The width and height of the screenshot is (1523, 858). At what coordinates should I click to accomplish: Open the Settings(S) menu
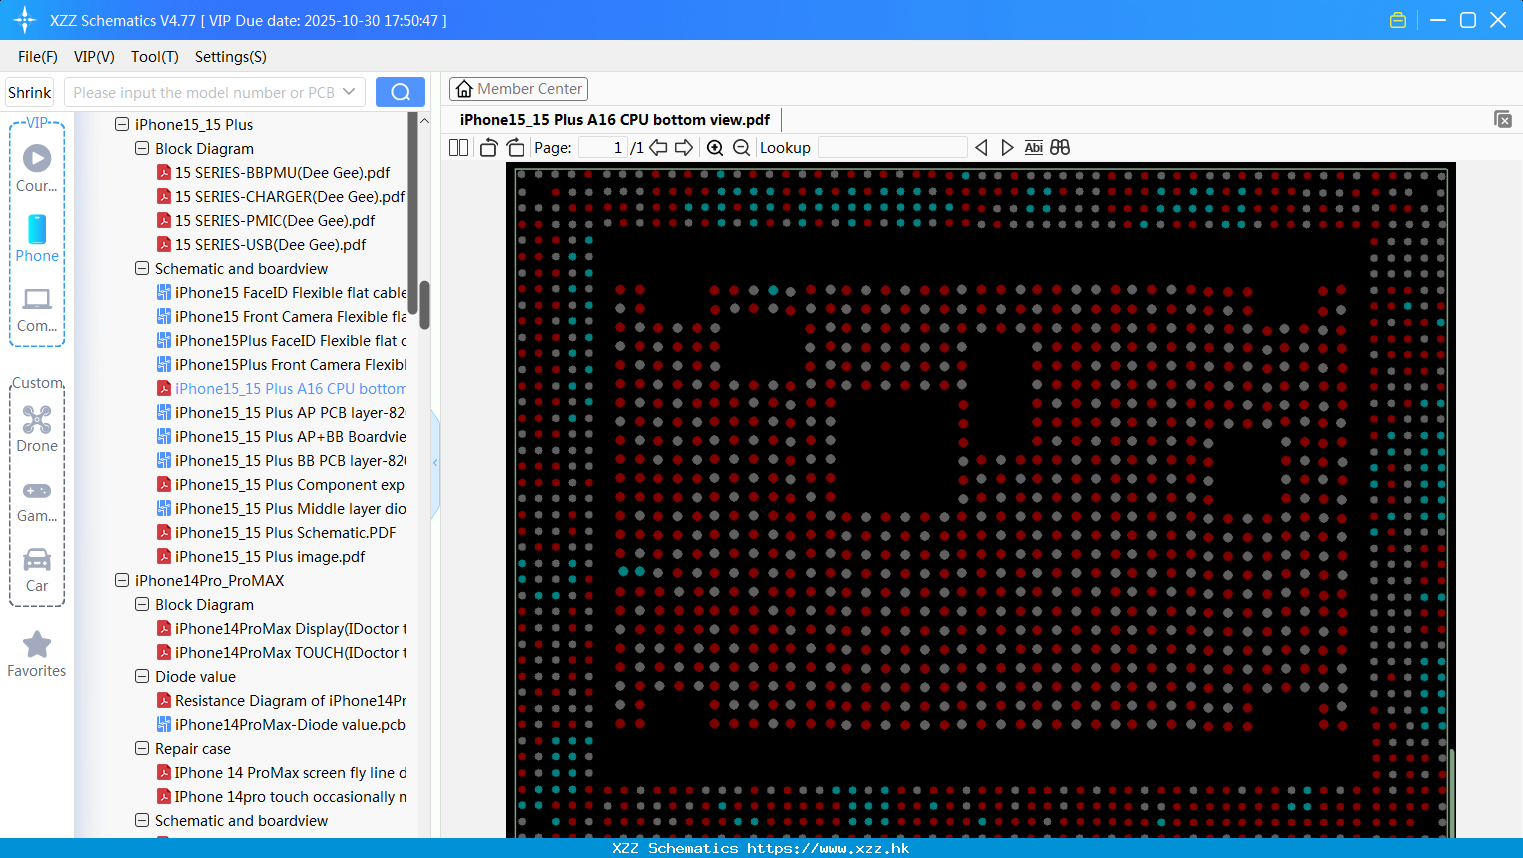click(231, 57)
